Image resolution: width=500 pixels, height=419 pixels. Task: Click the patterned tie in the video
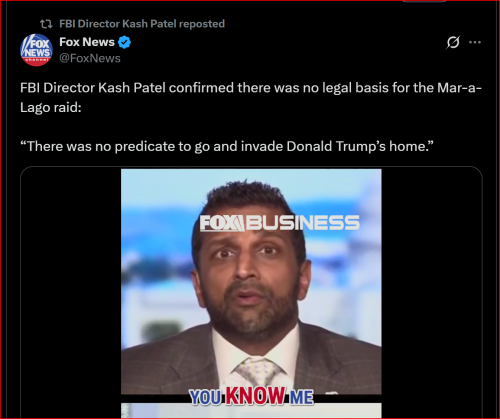(x=257, y=372)
